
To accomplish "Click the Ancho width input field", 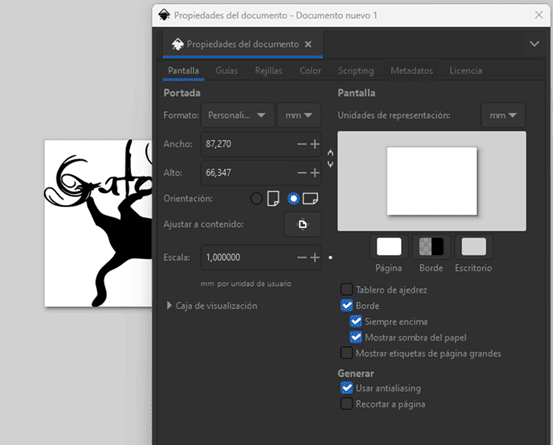I will [x=248, y=144].
